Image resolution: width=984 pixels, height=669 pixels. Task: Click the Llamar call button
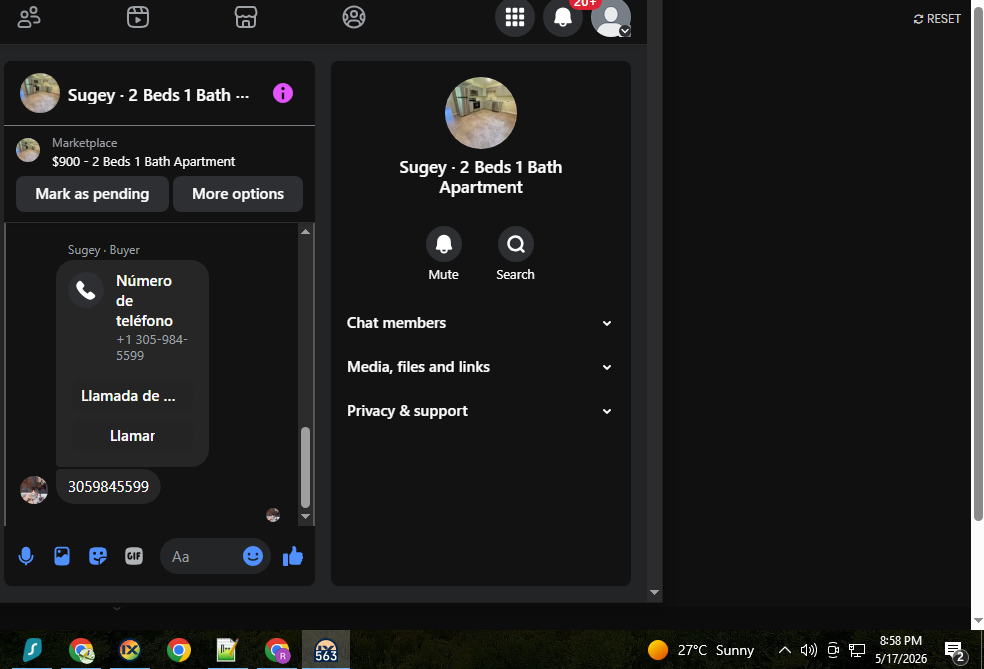(x=132, y=436)
